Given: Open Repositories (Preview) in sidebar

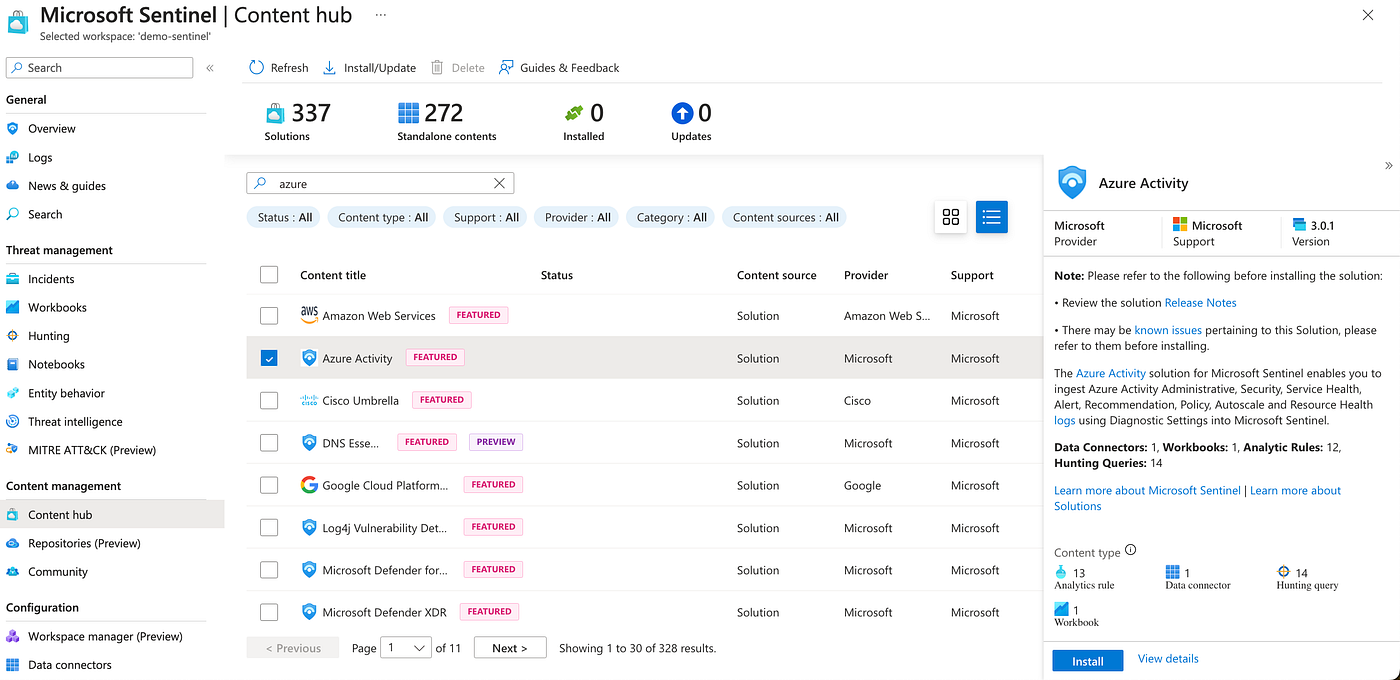Looking at the screenshot, I should point(84,543).
